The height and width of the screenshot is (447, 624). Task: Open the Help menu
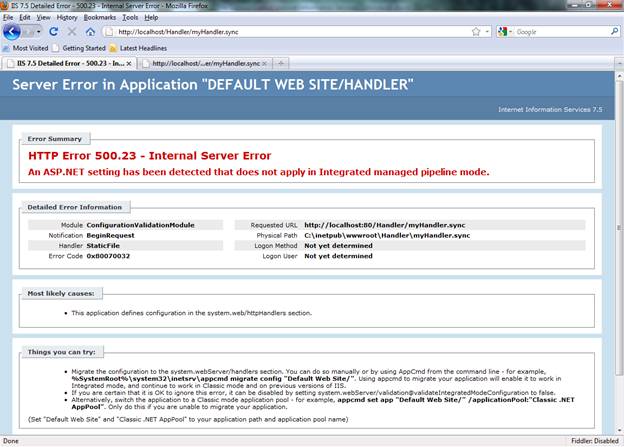(x=151, y=18)
